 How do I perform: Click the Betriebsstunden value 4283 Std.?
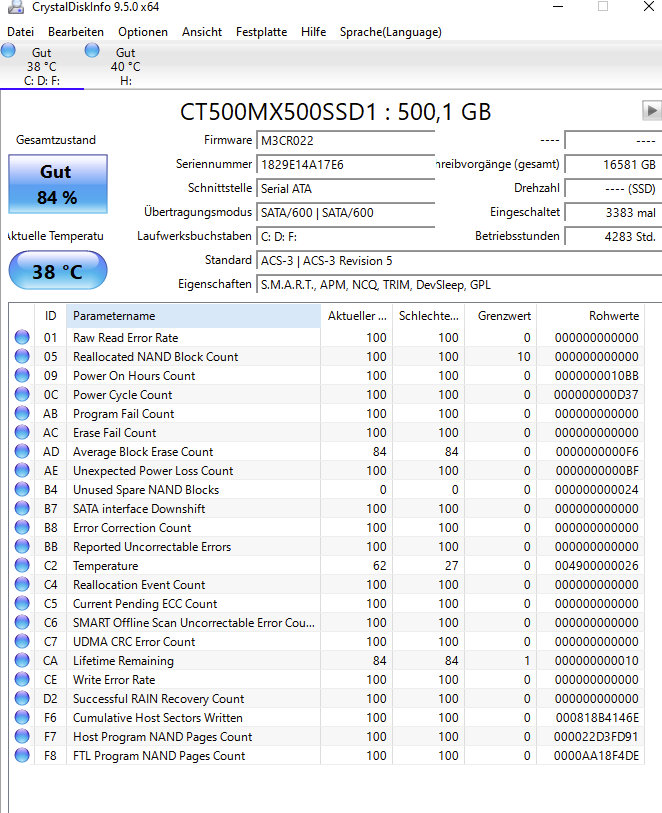[613, 236]
